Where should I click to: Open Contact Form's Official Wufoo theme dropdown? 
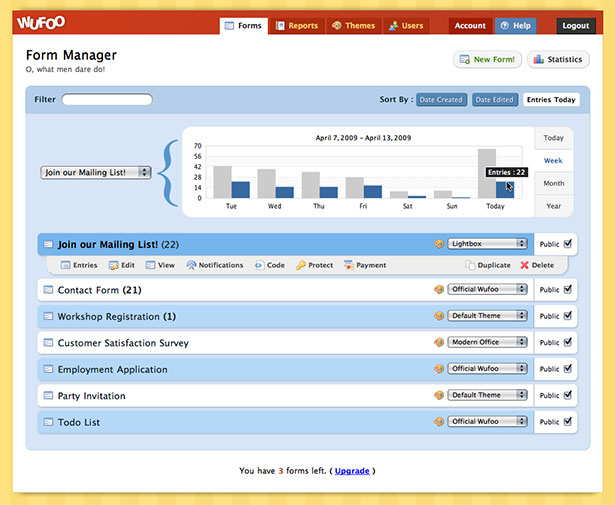[488, 289]
